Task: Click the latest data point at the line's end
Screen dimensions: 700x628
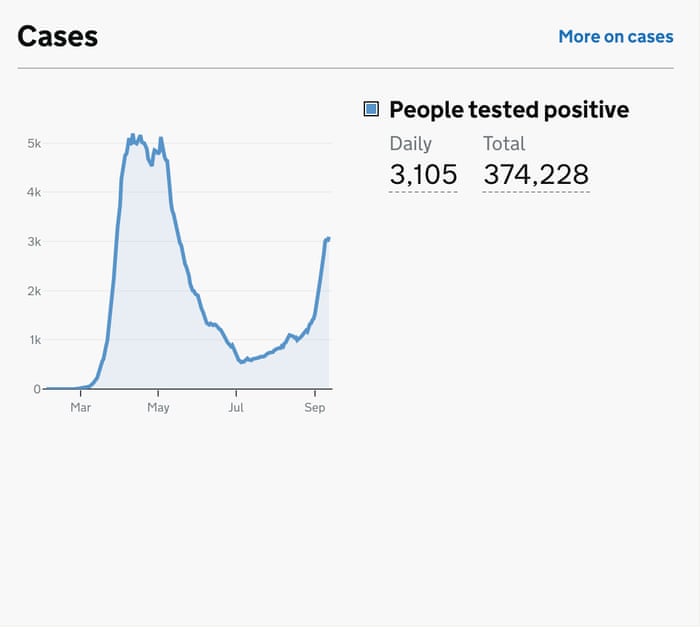Action: point(329,238)
